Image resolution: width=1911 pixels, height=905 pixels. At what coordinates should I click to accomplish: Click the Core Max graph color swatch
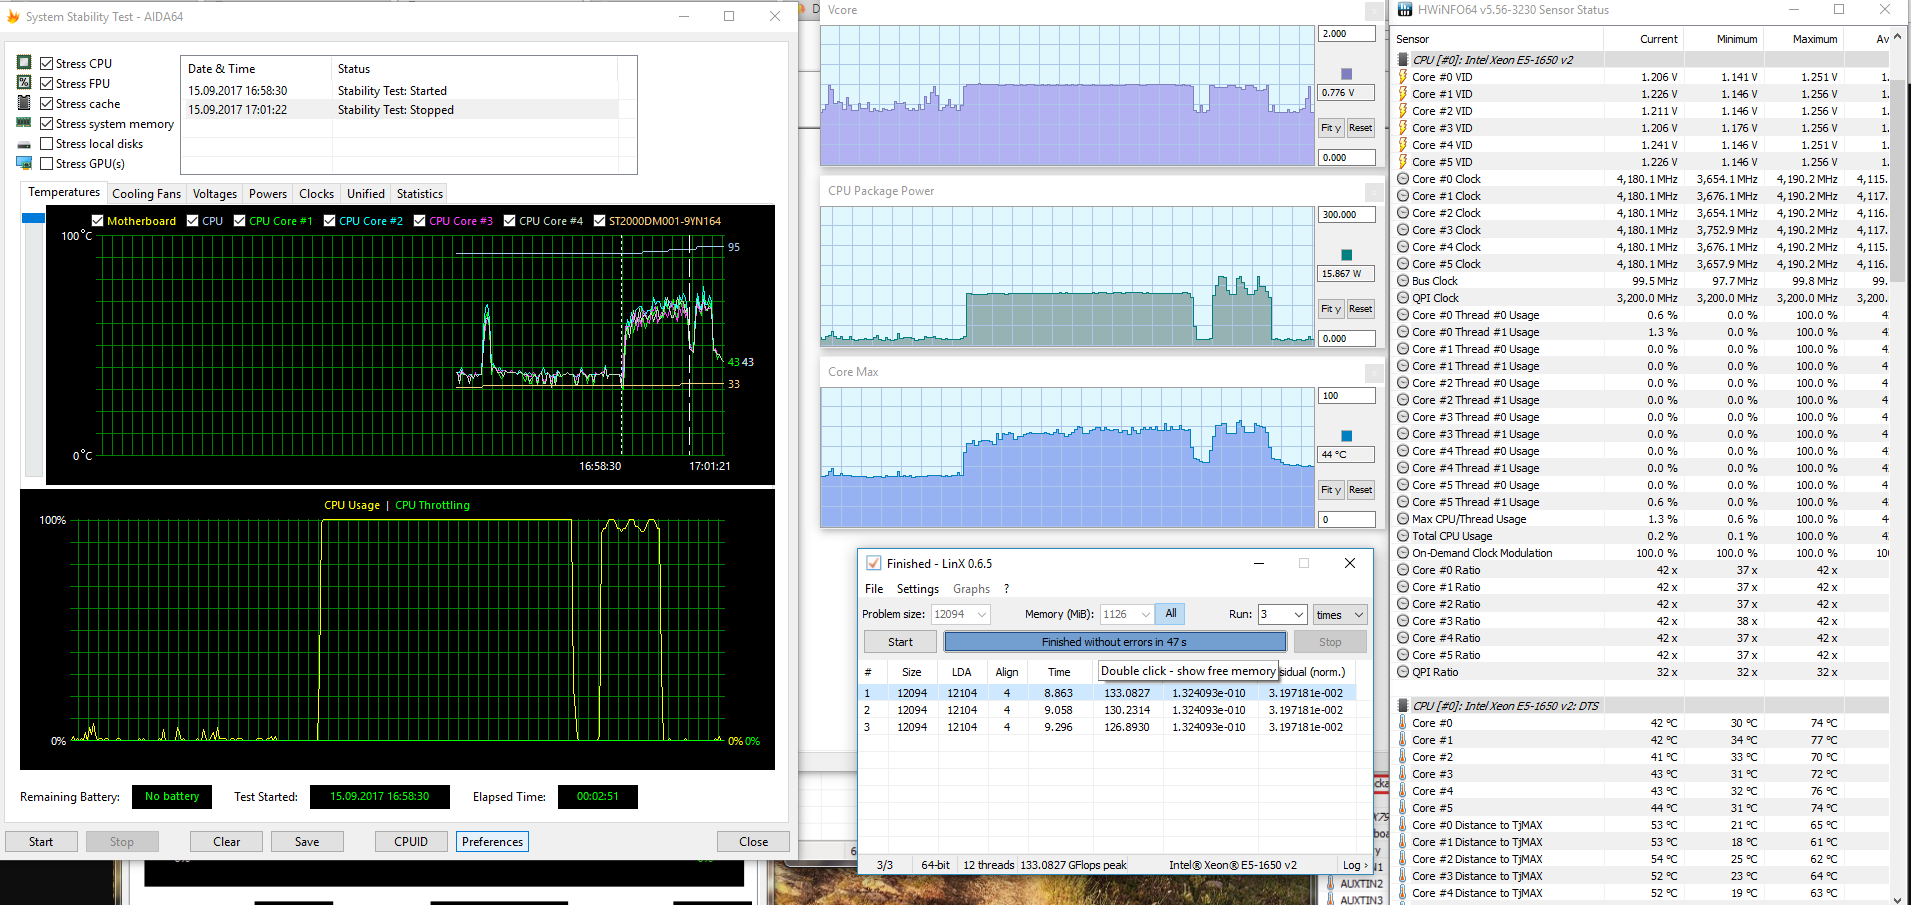1346,436
